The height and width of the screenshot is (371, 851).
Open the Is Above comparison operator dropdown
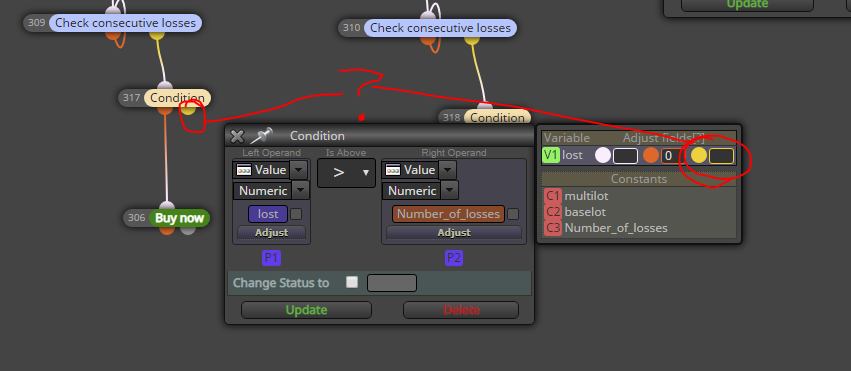point(346,172)
